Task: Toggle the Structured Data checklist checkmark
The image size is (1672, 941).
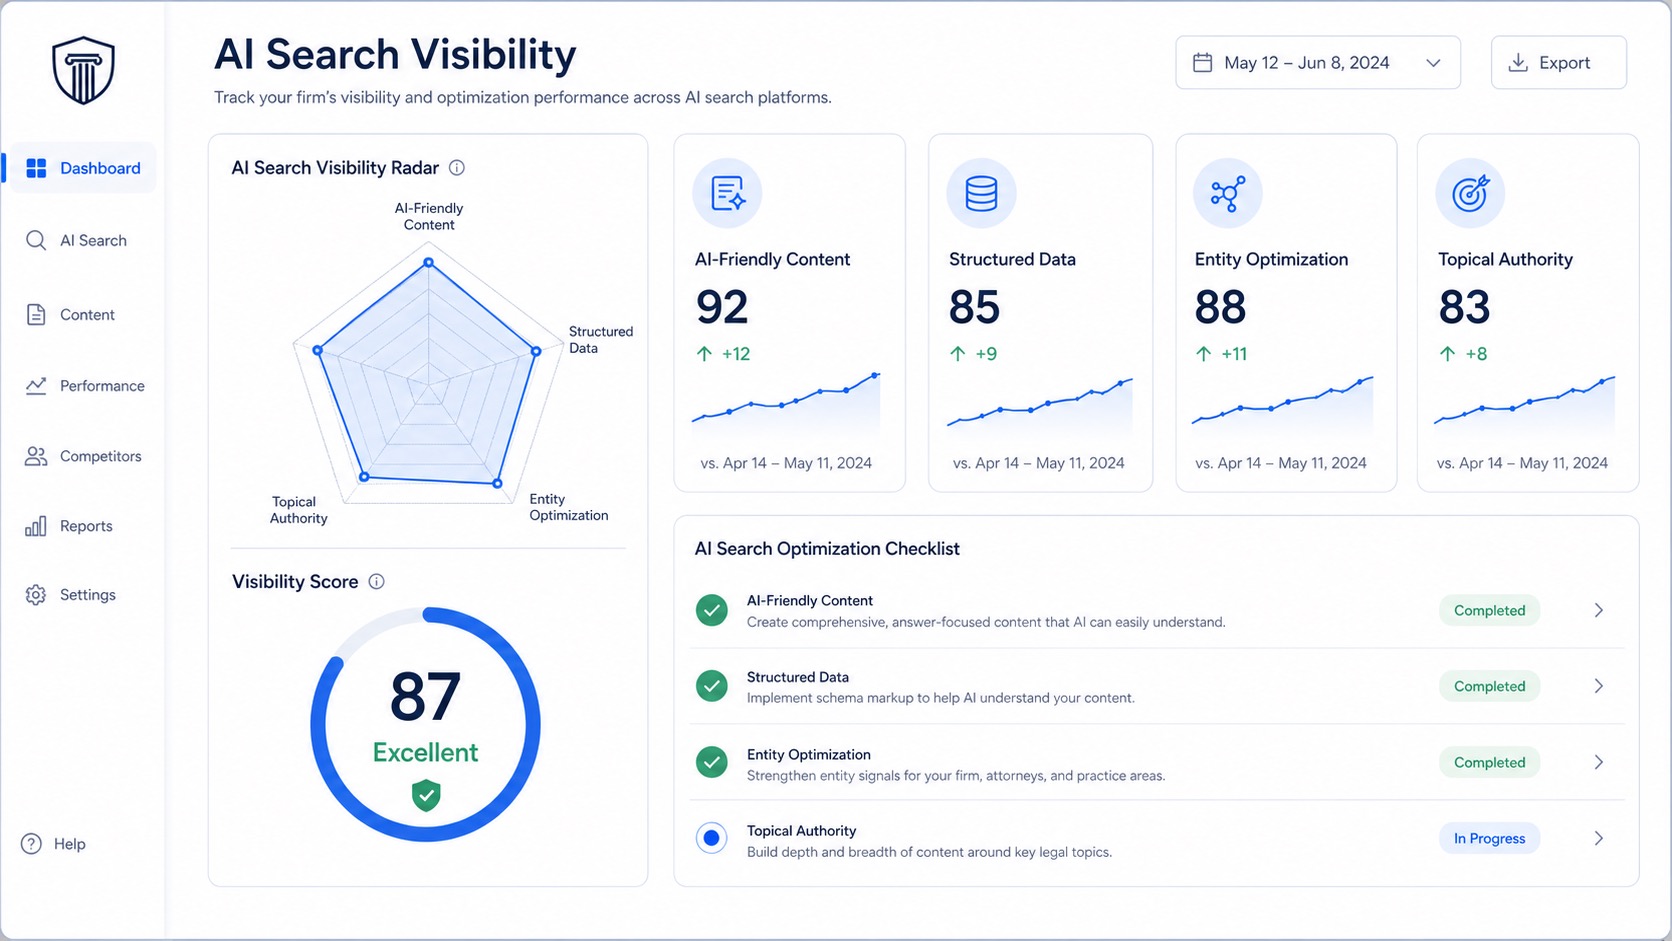Action: pyautogui.click(x=712, y=686)
